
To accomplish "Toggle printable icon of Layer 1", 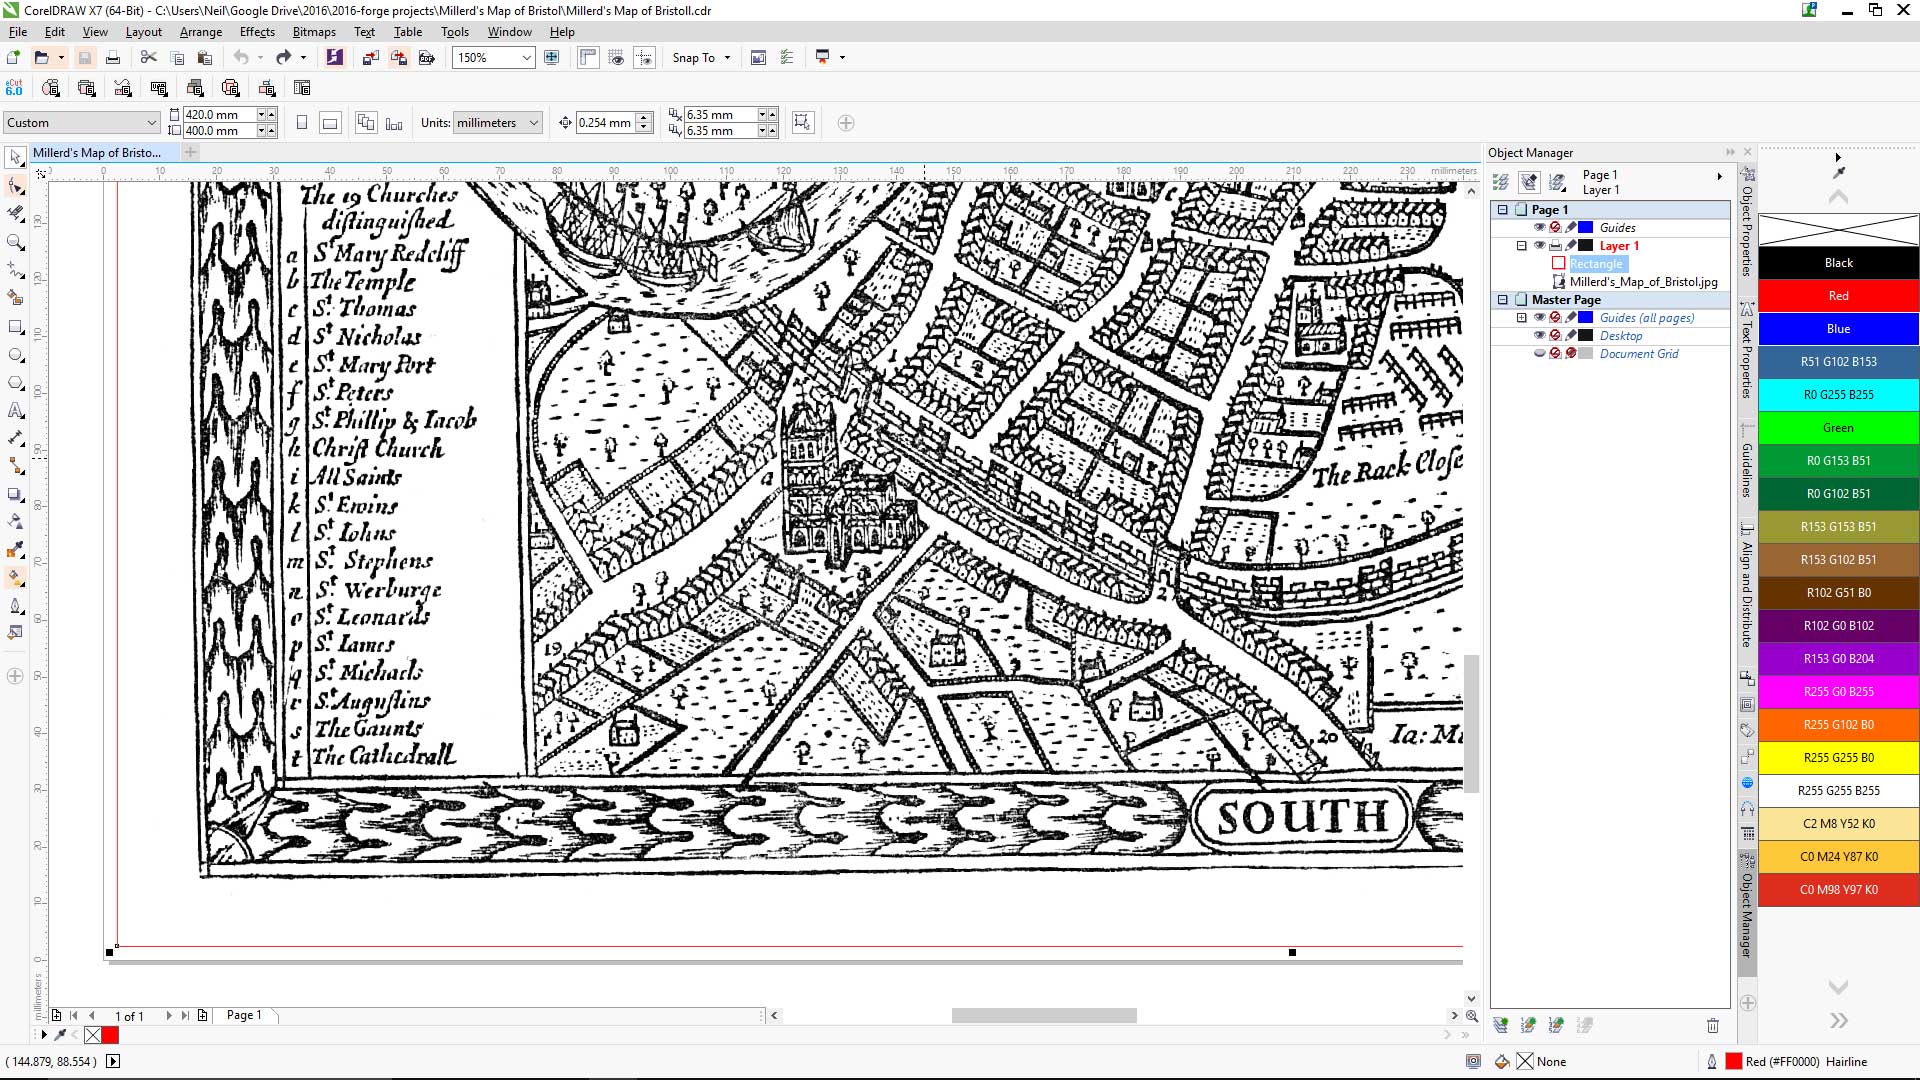I will click(1555, 246).
